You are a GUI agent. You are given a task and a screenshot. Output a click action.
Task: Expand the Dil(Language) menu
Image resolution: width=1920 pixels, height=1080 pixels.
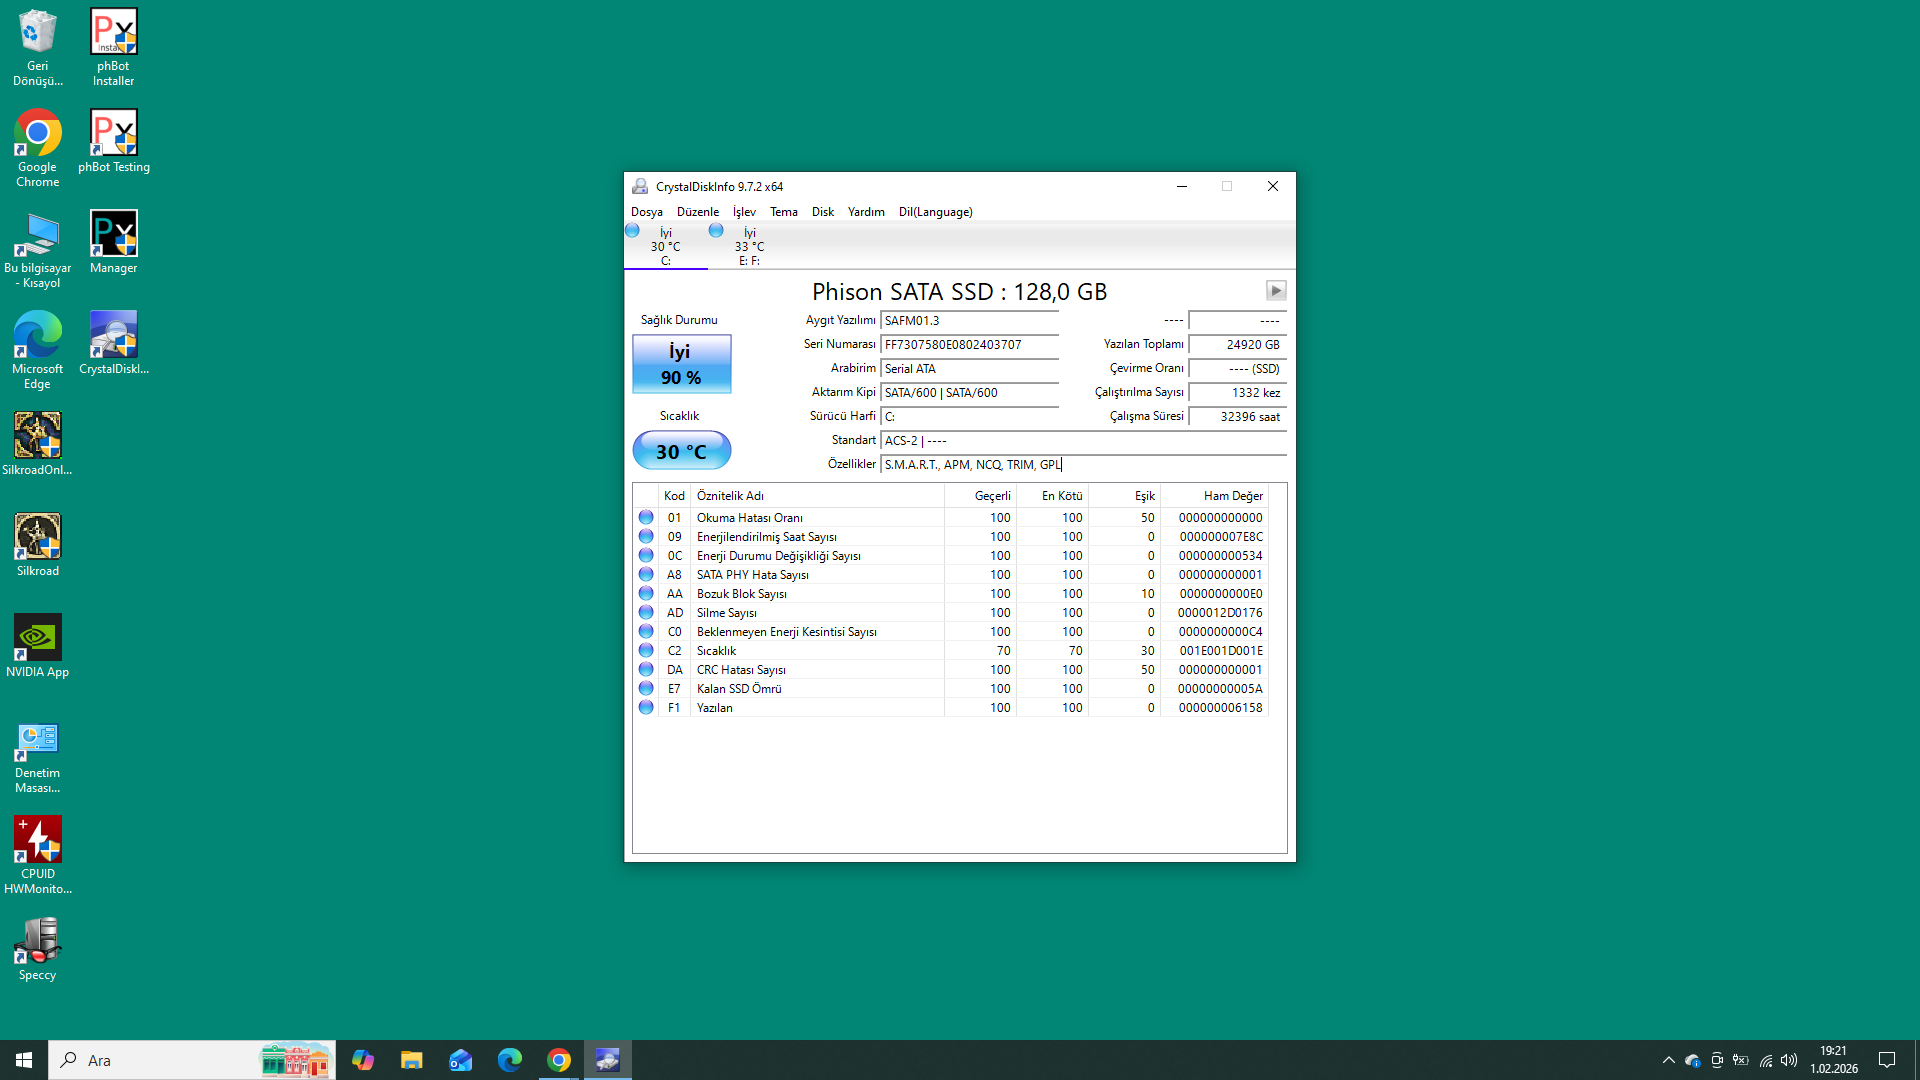935,212
